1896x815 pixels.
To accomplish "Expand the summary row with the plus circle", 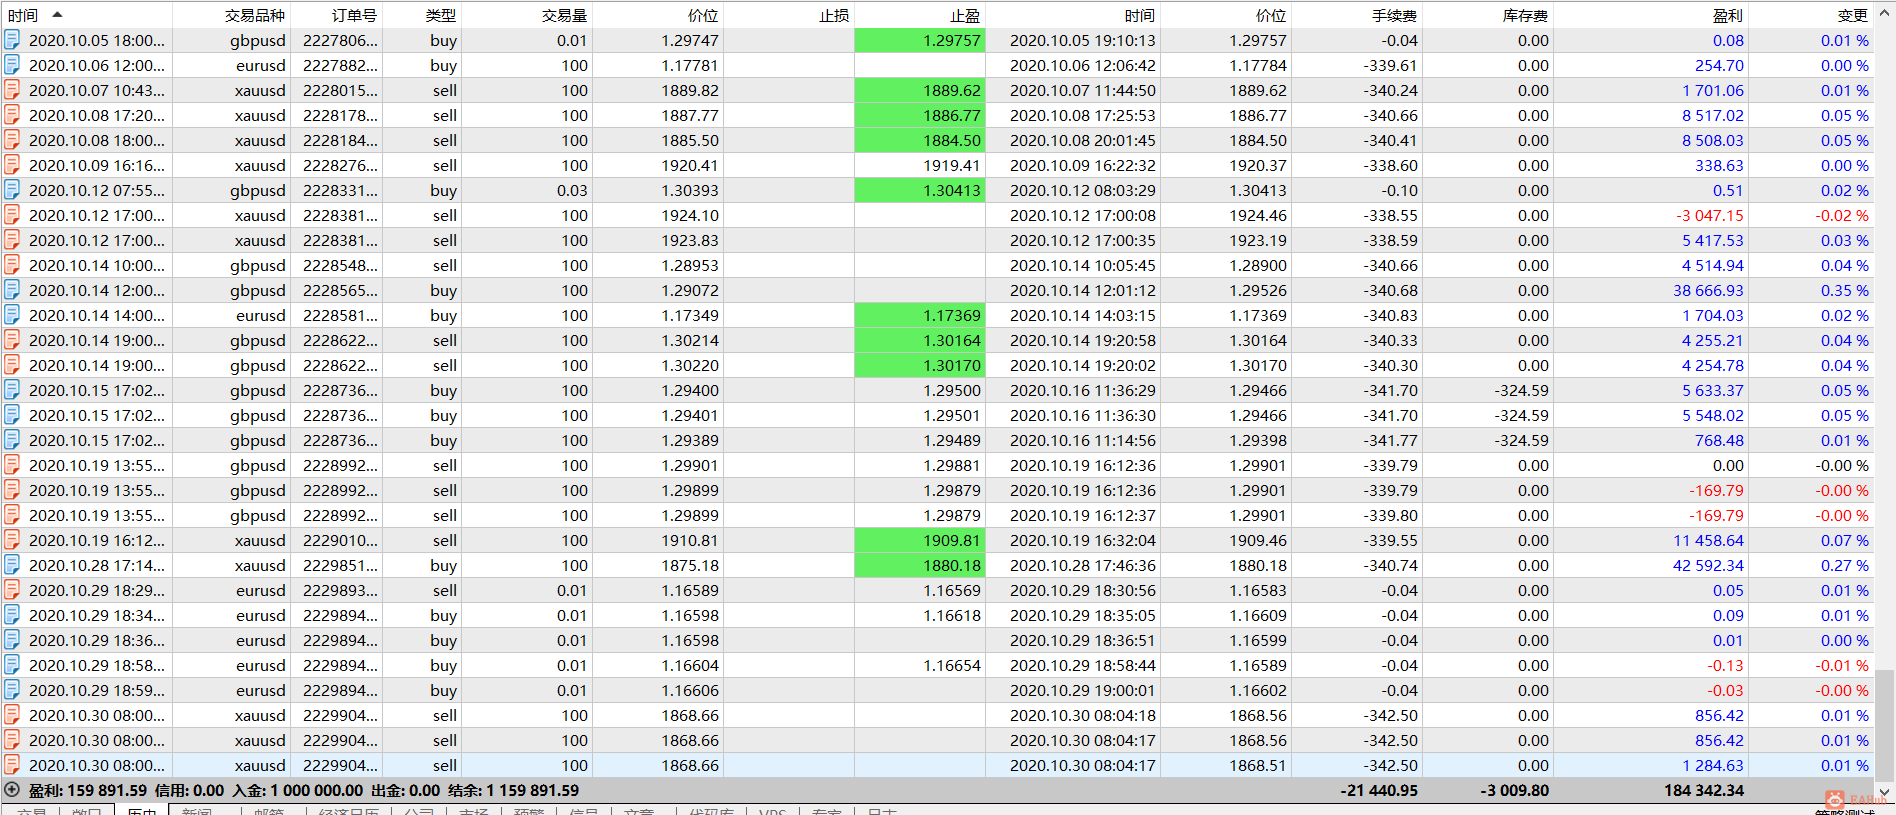I will (12, 790).
